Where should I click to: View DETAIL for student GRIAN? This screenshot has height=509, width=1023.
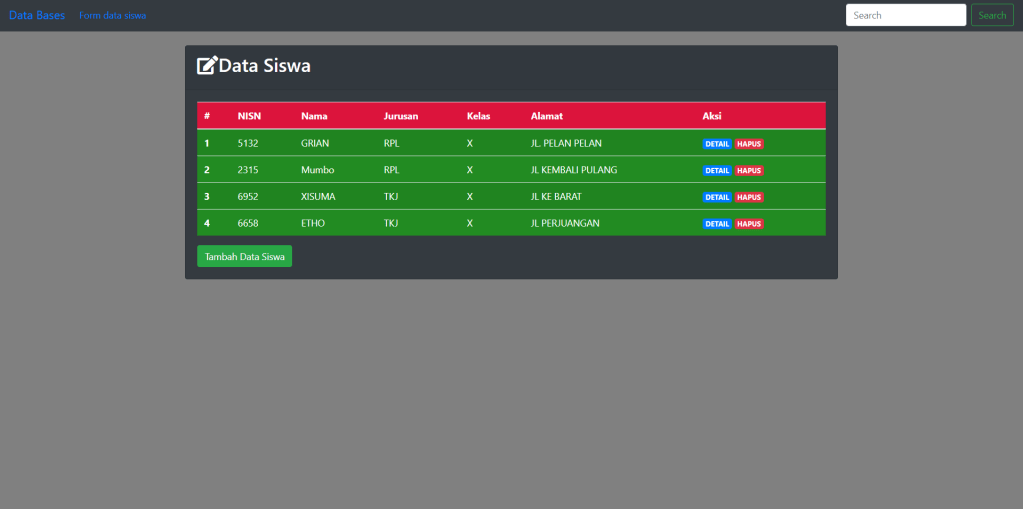(717, 144)
